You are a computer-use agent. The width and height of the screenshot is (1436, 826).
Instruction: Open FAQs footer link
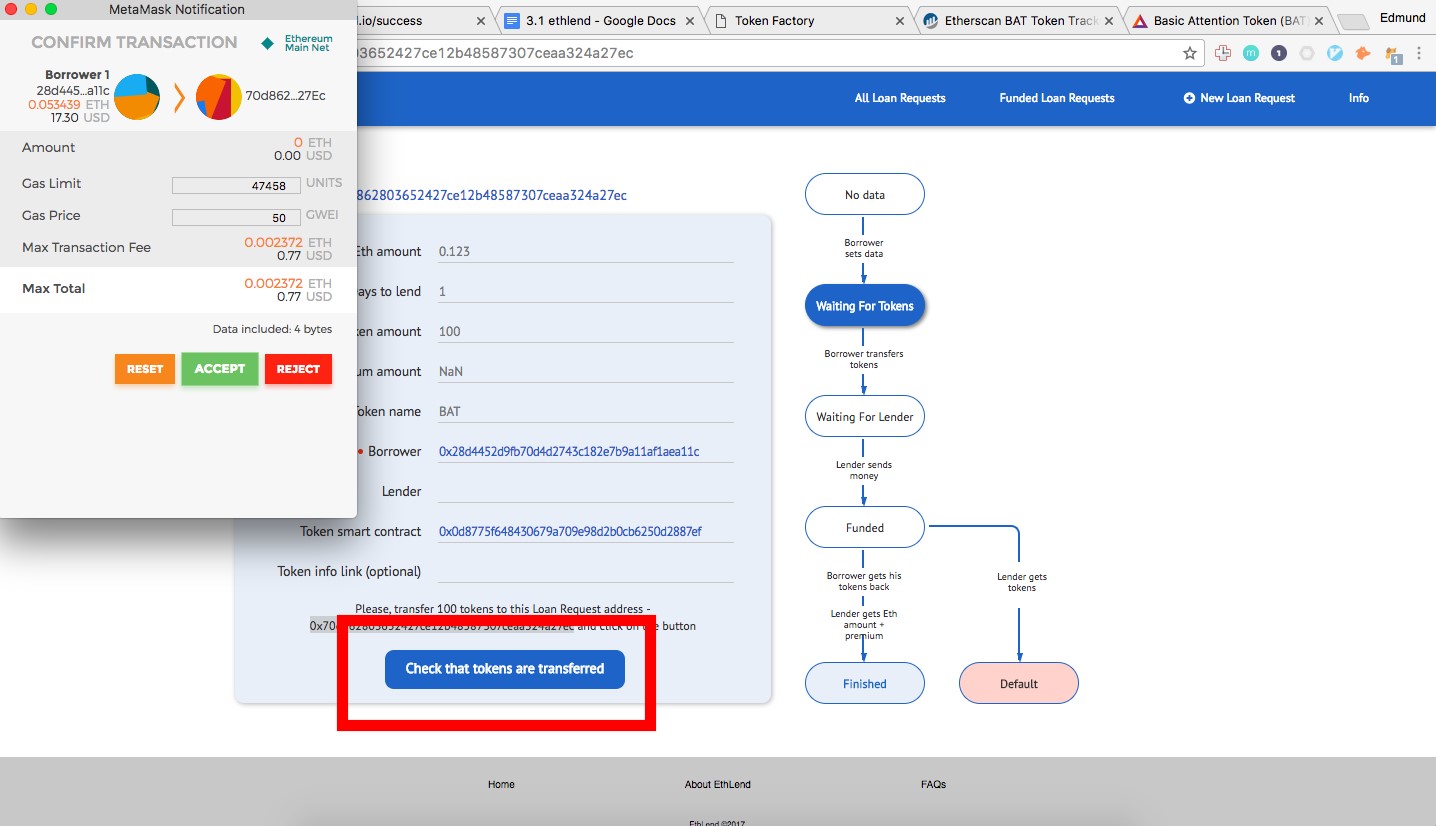tap(933, 785)
